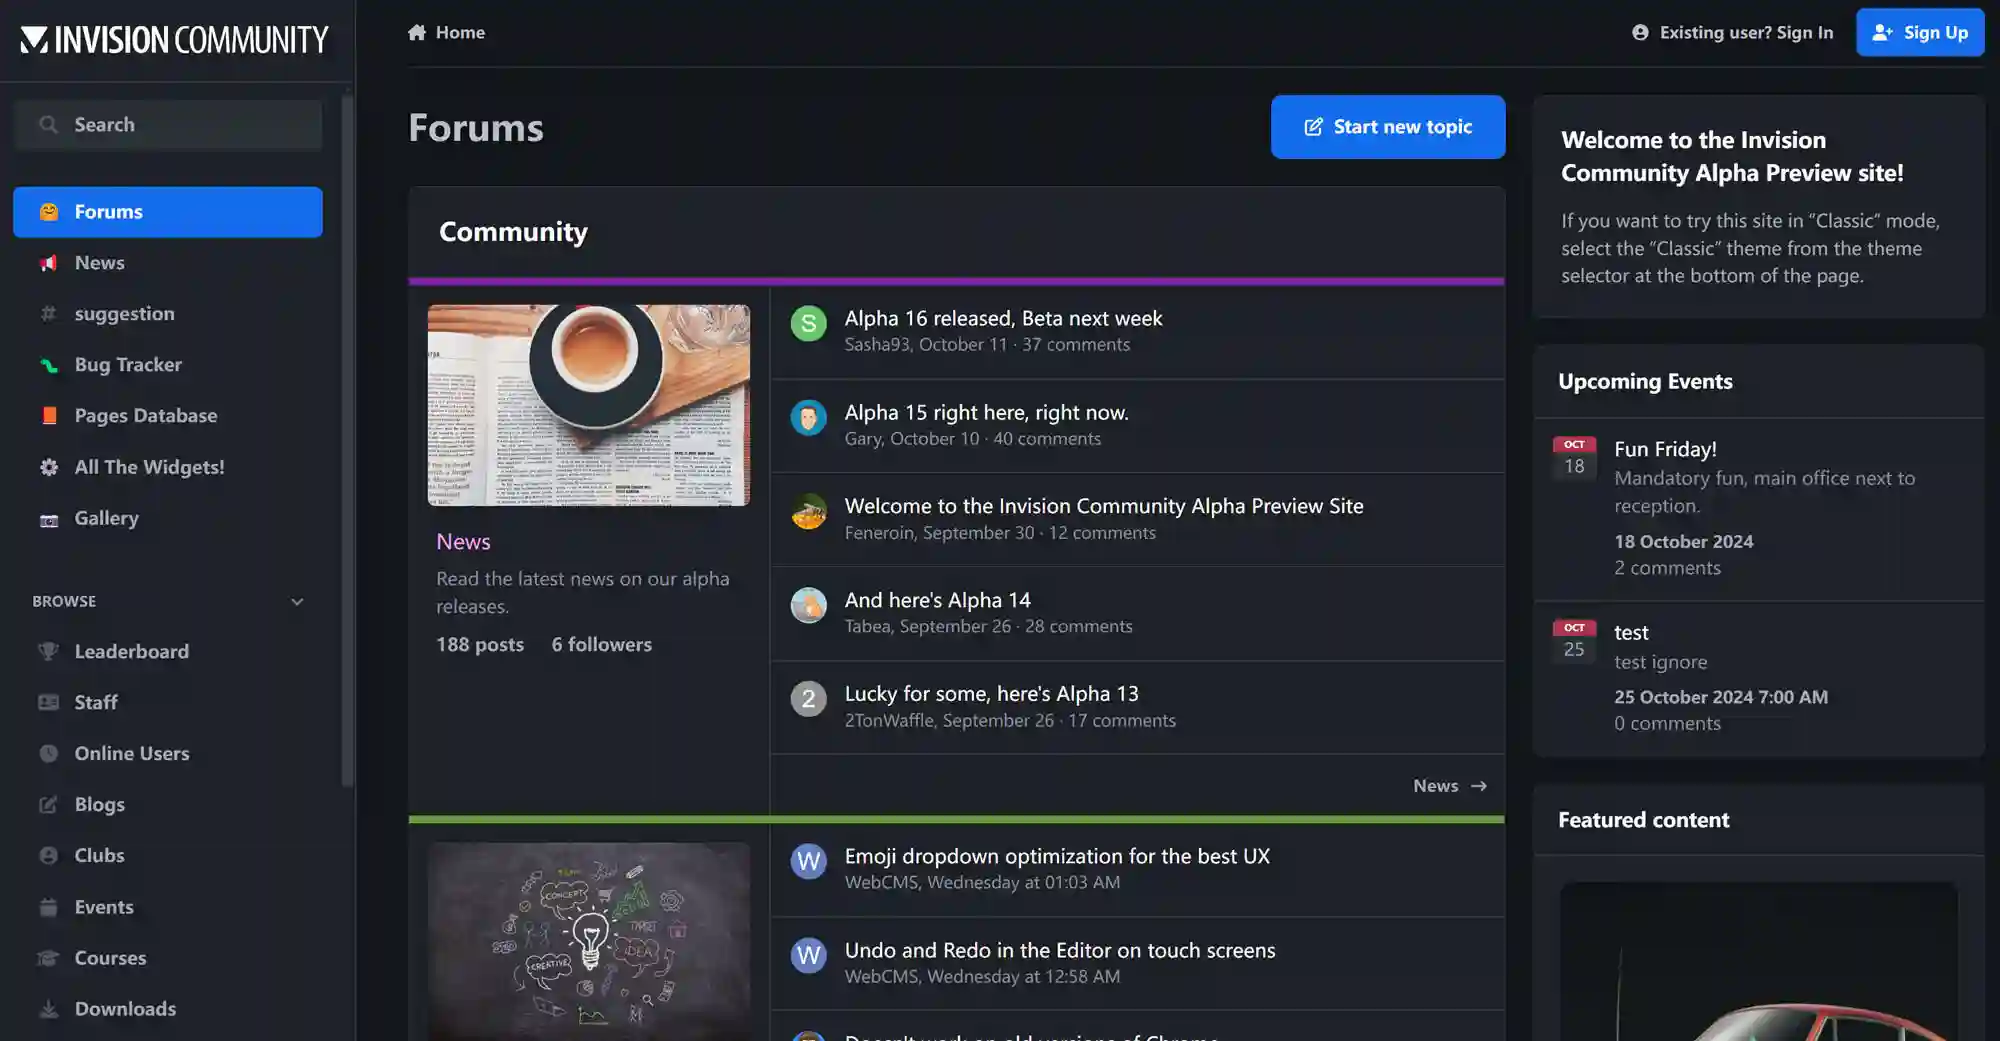The height and width of the screenshot is (1041, 2000).
Task: Open Gallery in the sidebar menu
Action: coord(168,518)
